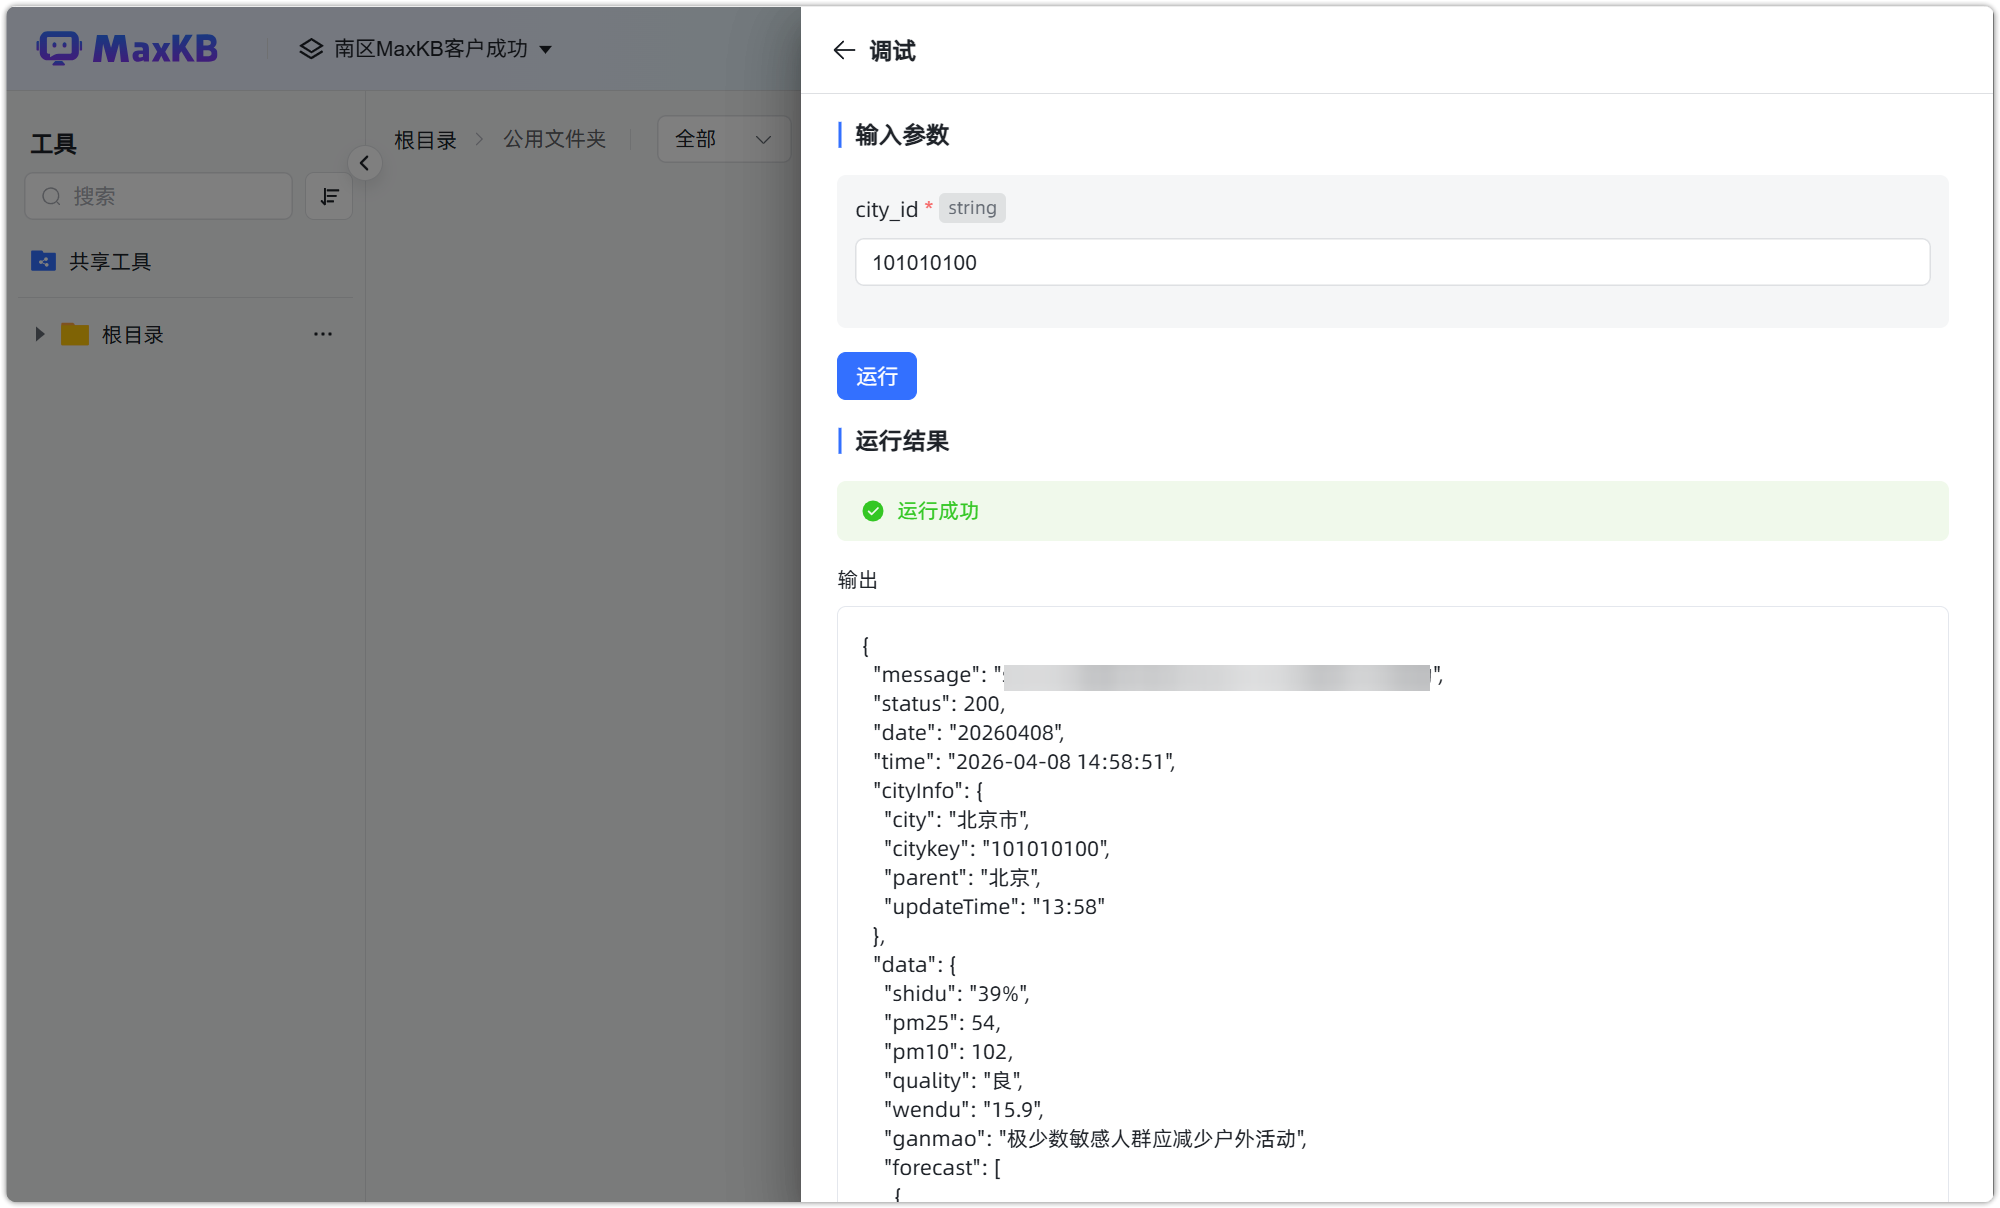Click the MaxKB logo

[x=127, y=48]
